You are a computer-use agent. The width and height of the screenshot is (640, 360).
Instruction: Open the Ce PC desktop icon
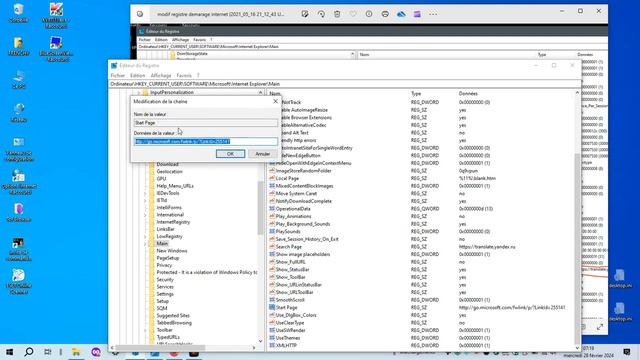[18, 79]
